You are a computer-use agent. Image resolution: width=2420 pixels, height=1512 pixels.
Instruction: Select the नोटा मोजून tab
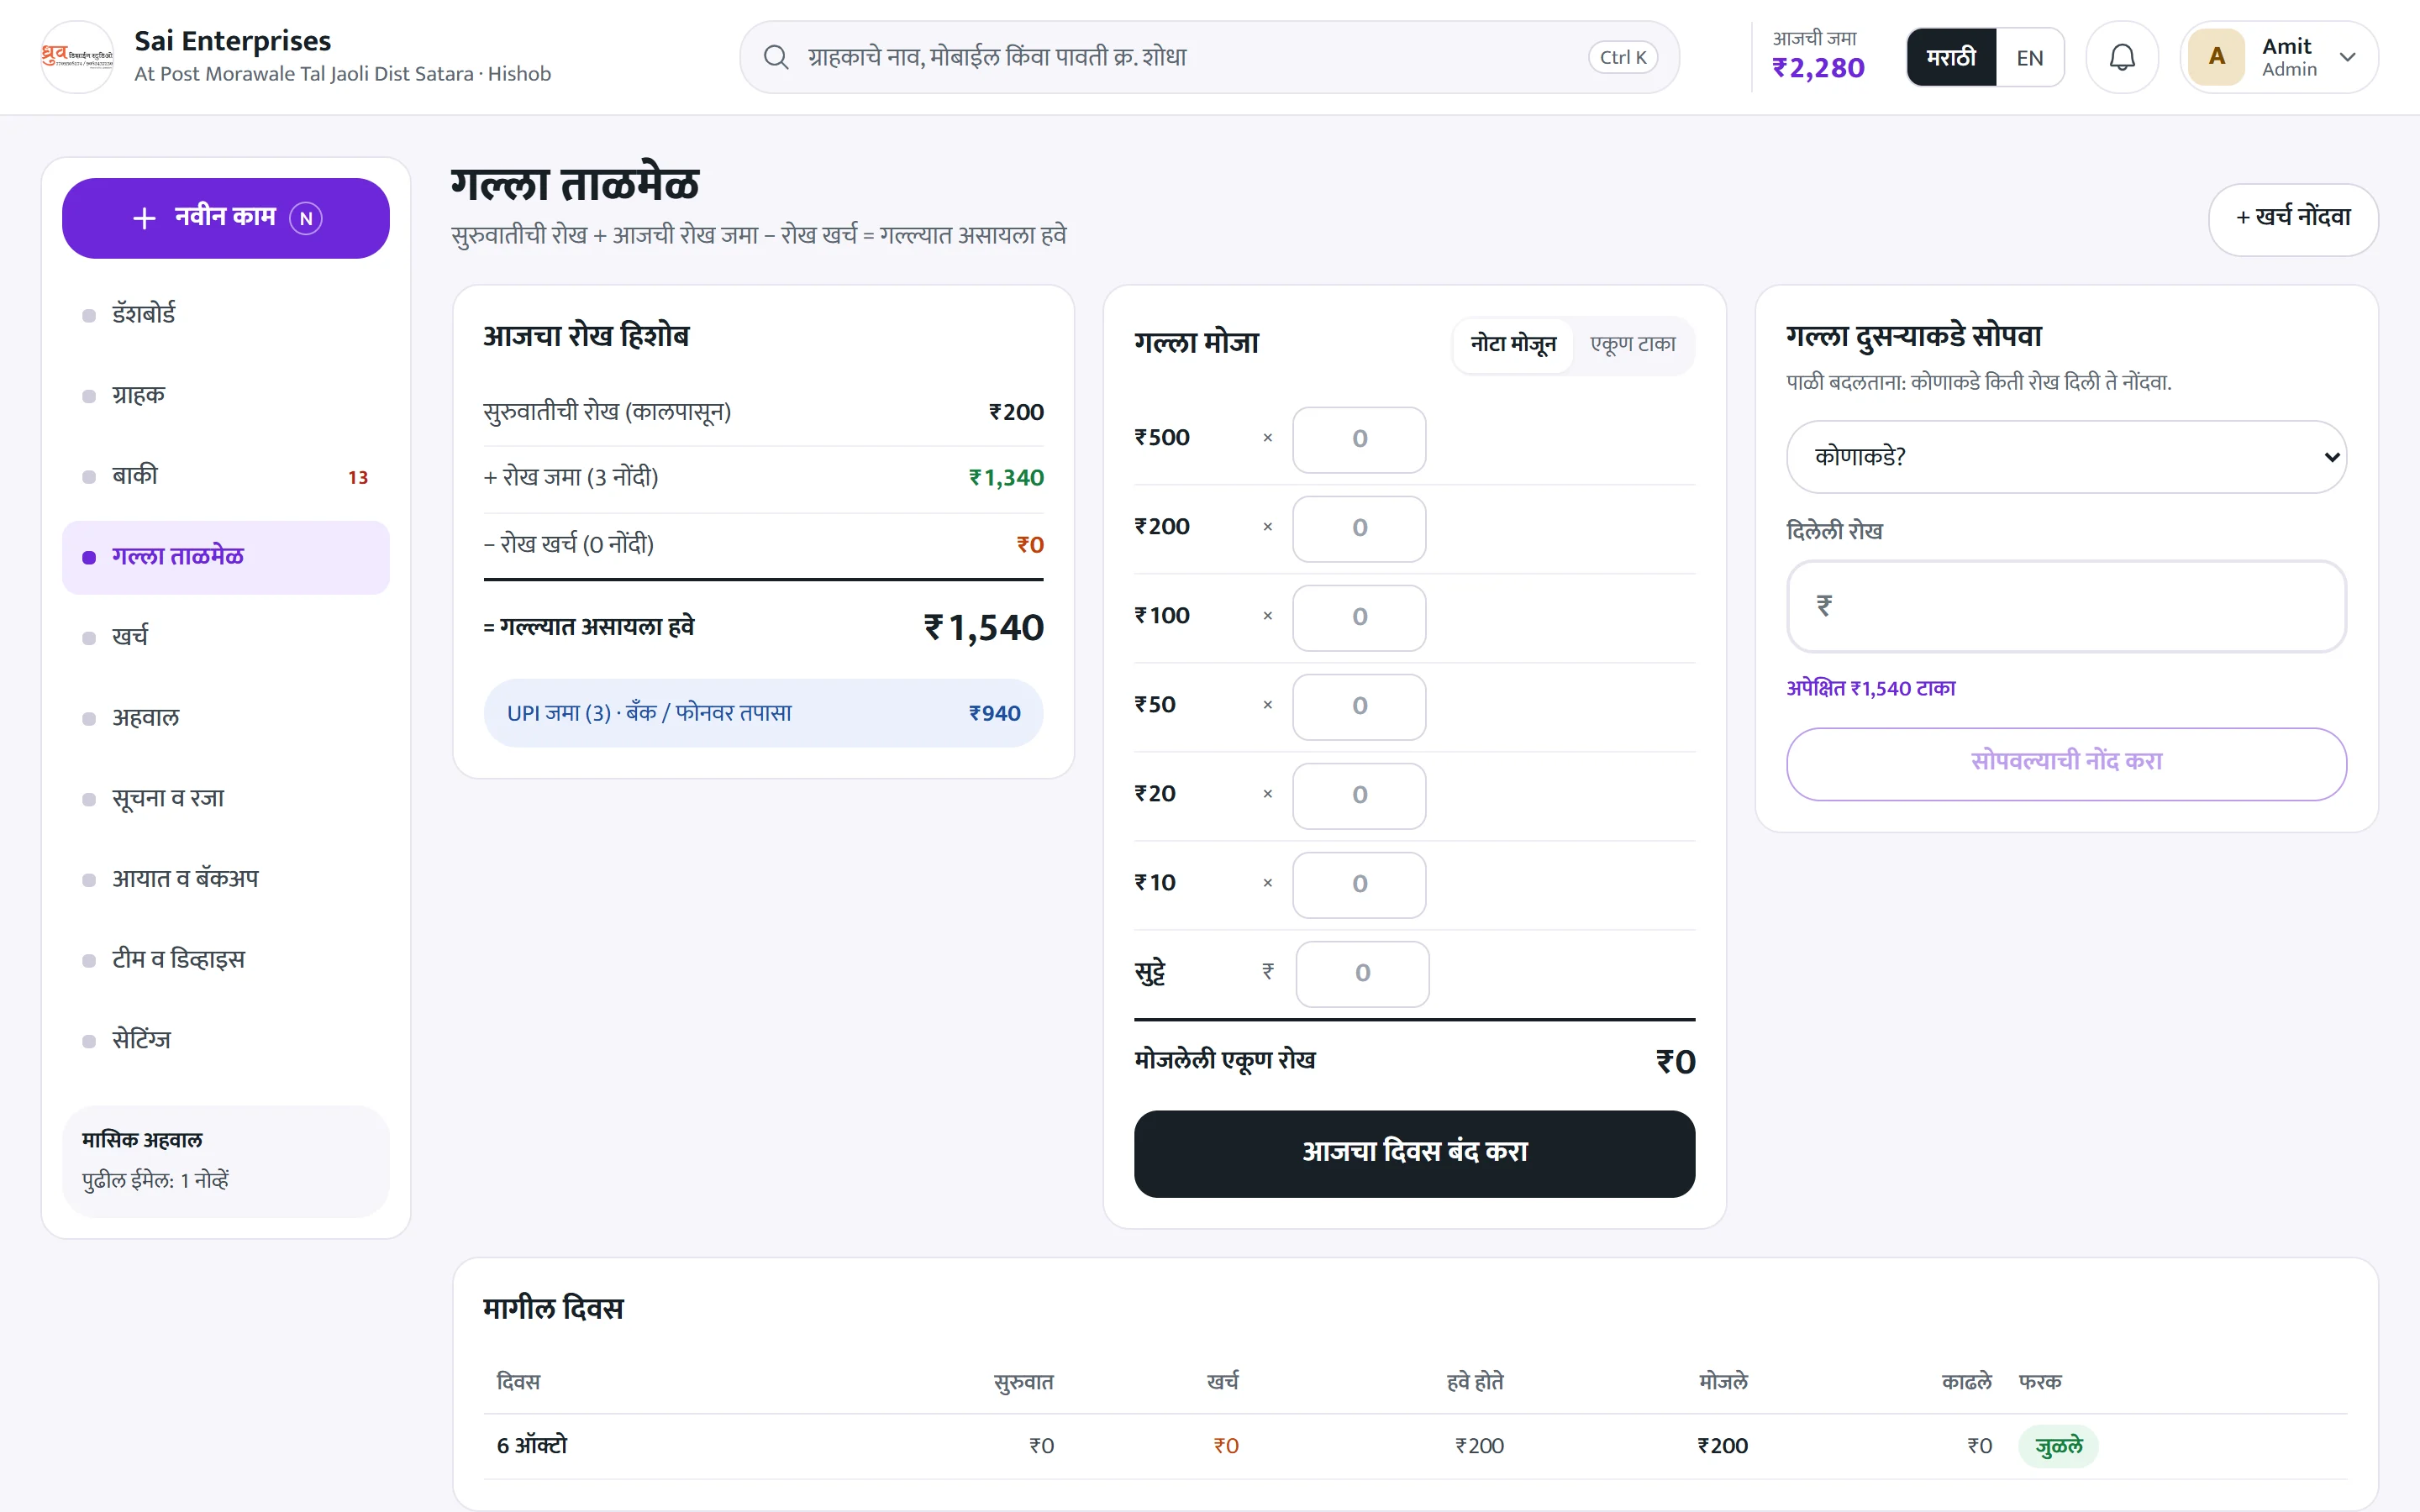(1513, 344)
